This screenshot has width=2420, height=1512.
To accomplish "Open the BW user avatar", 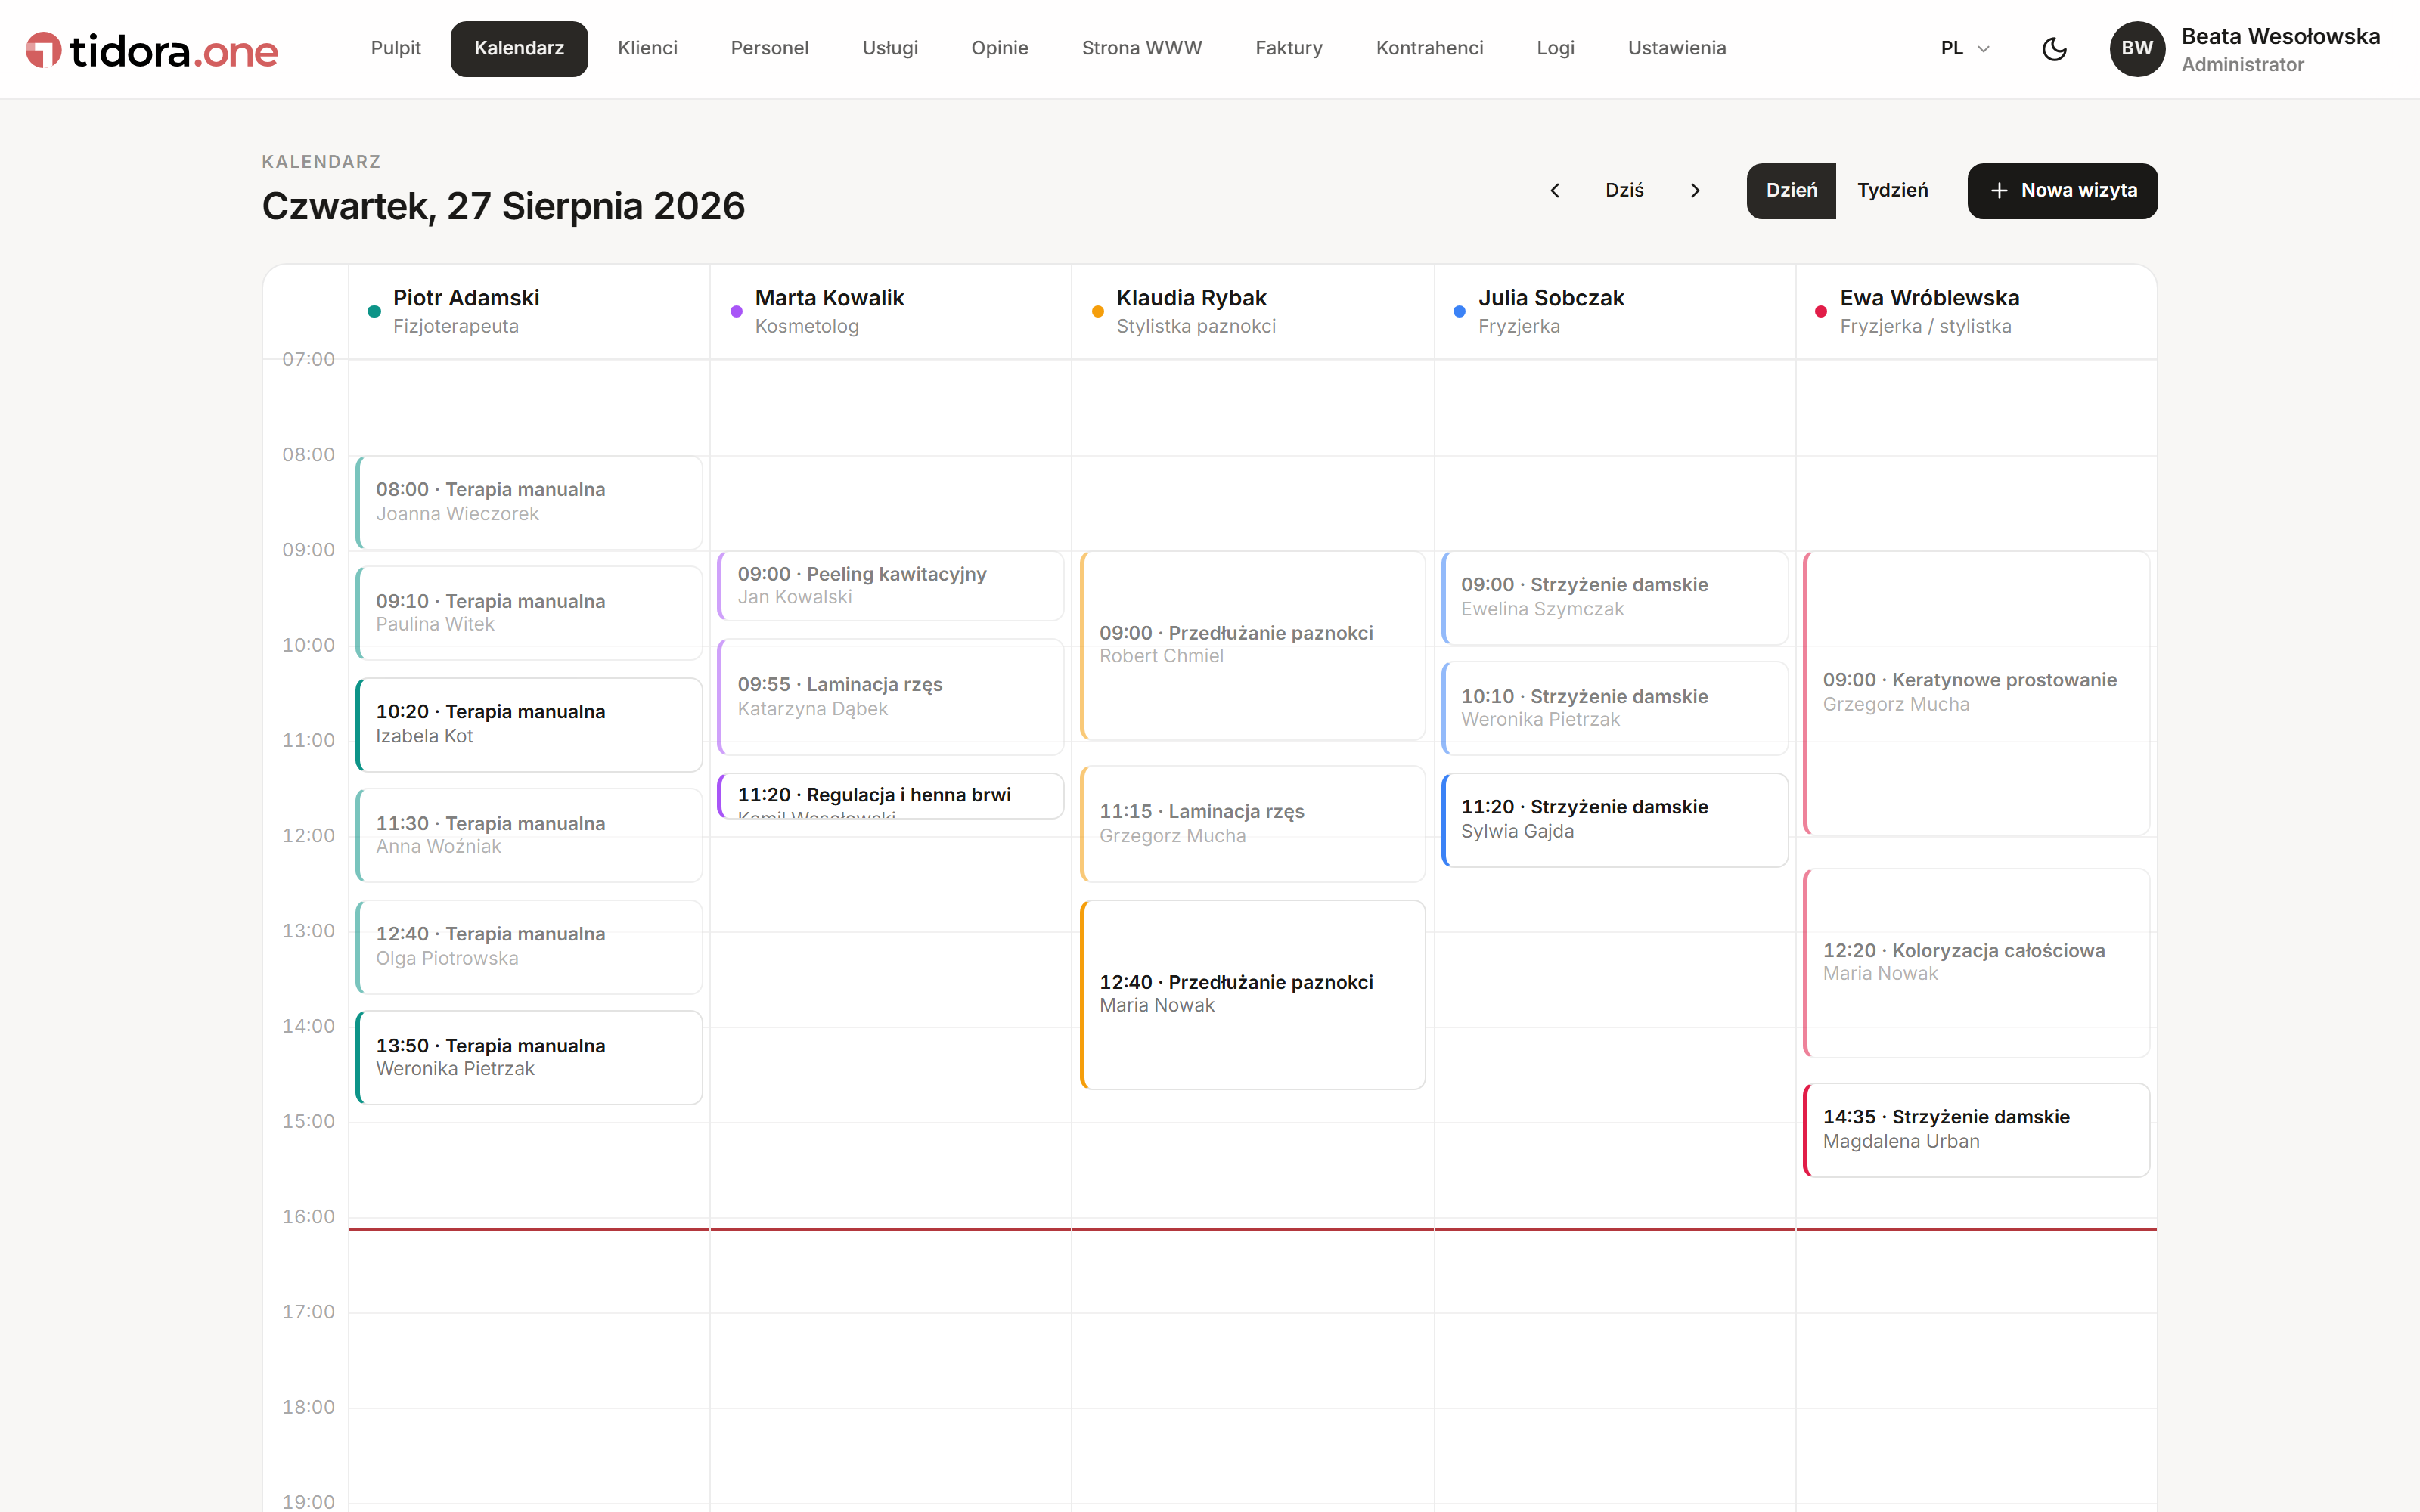I will point(2137,49).
